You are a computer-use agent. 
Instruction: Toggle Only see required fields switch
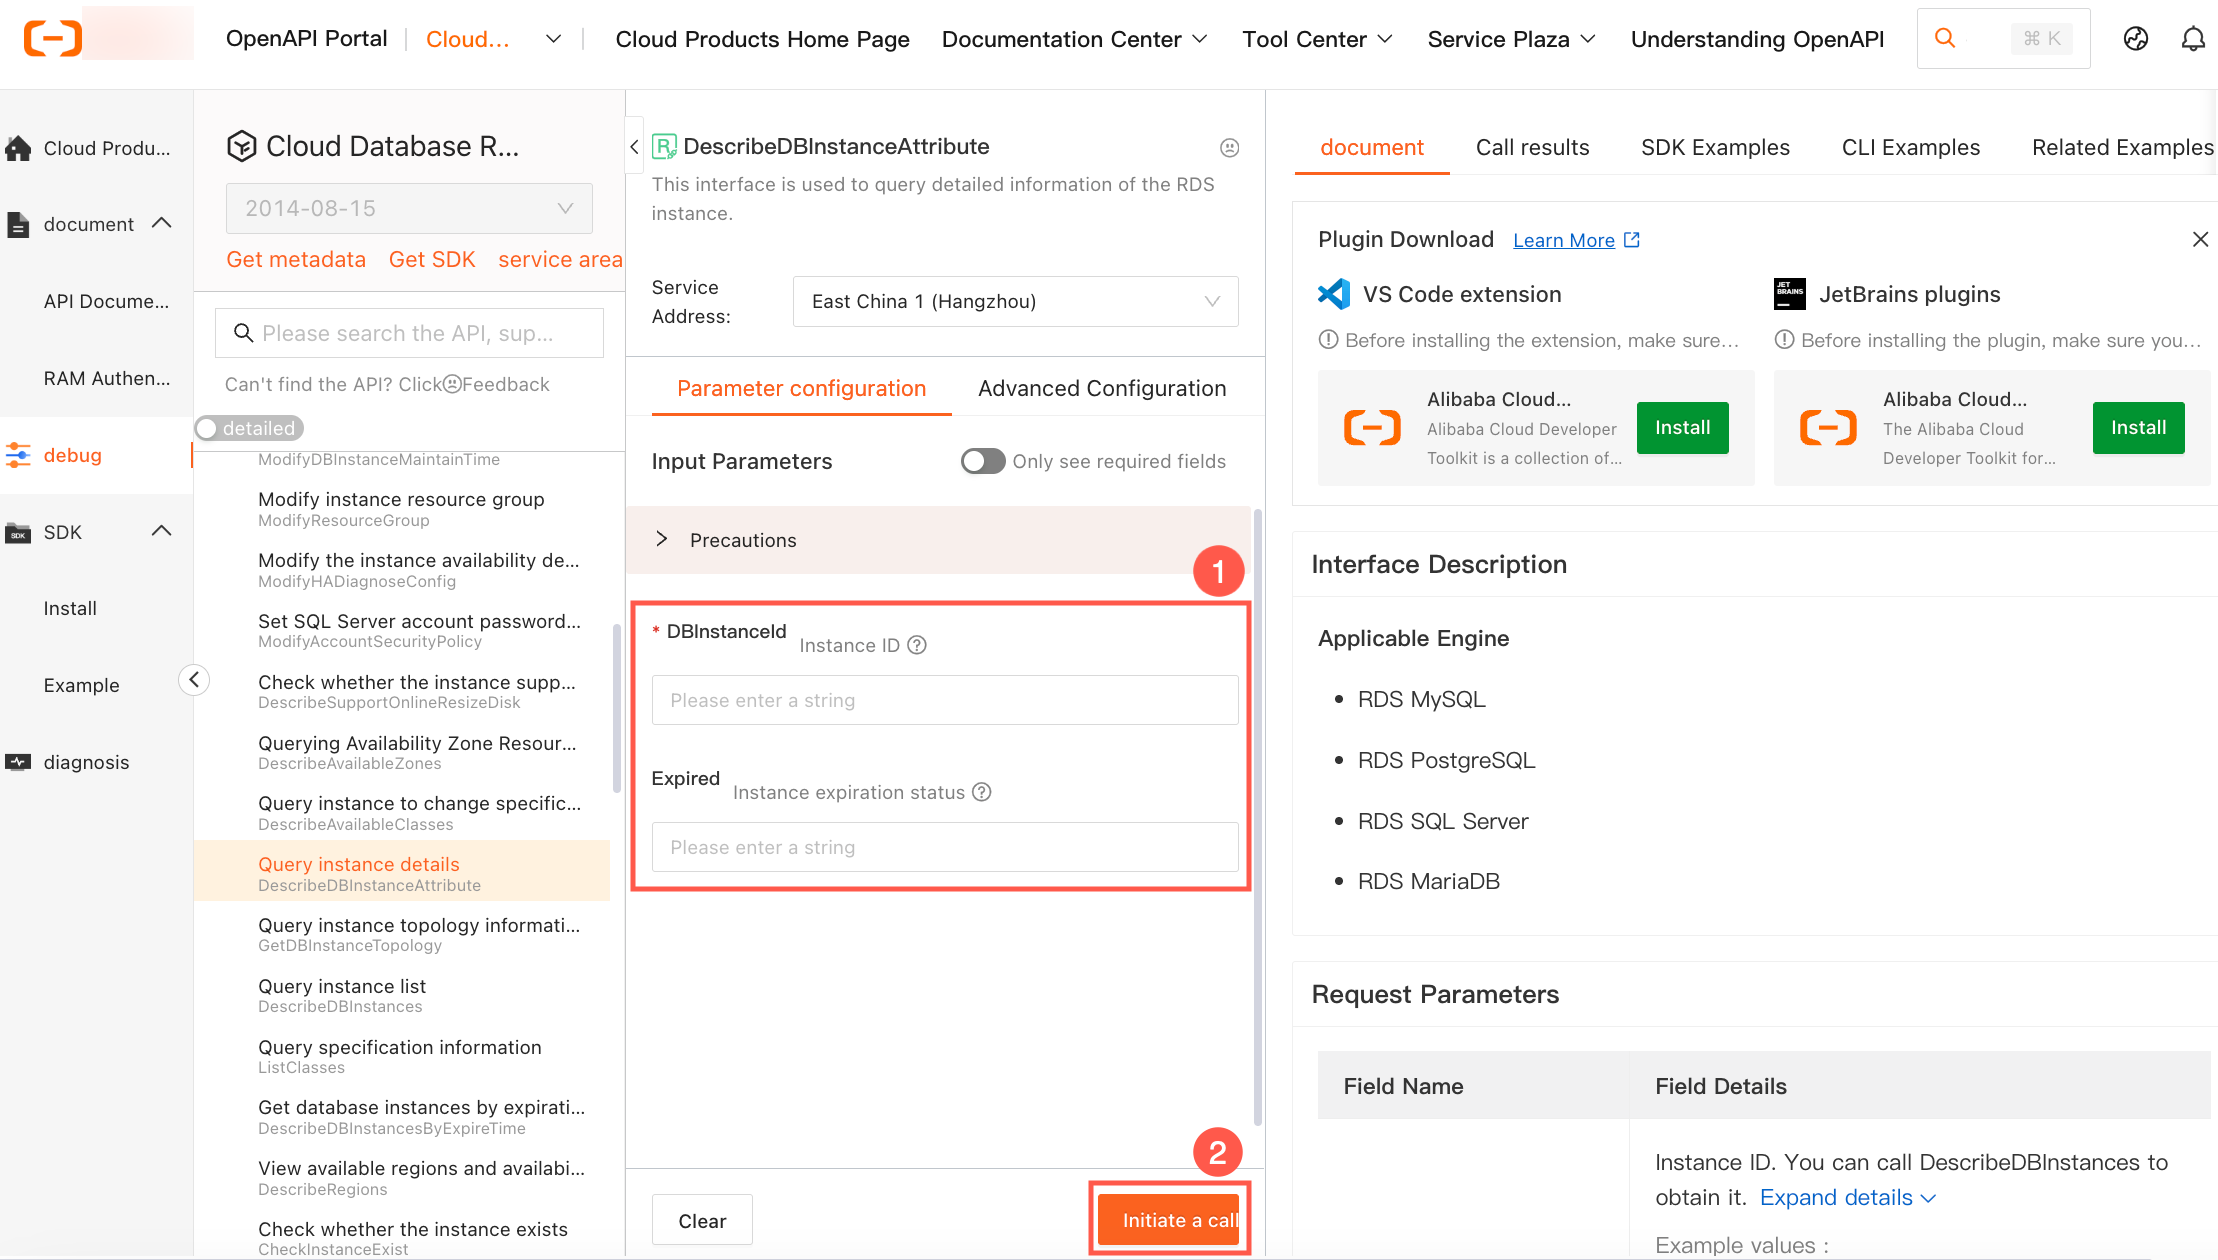coord(983,461)
